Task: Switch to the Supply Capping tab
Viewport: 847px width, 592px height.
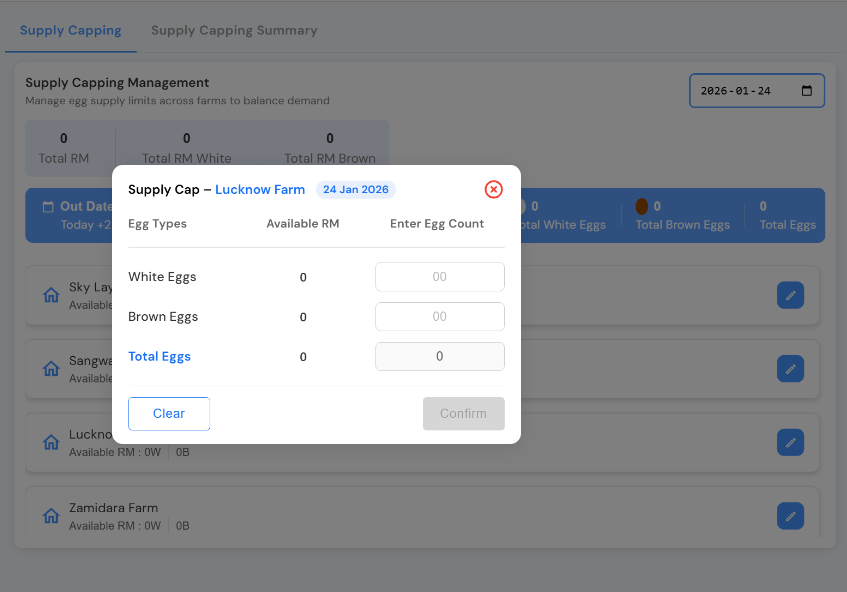Action: pos(70,30)
